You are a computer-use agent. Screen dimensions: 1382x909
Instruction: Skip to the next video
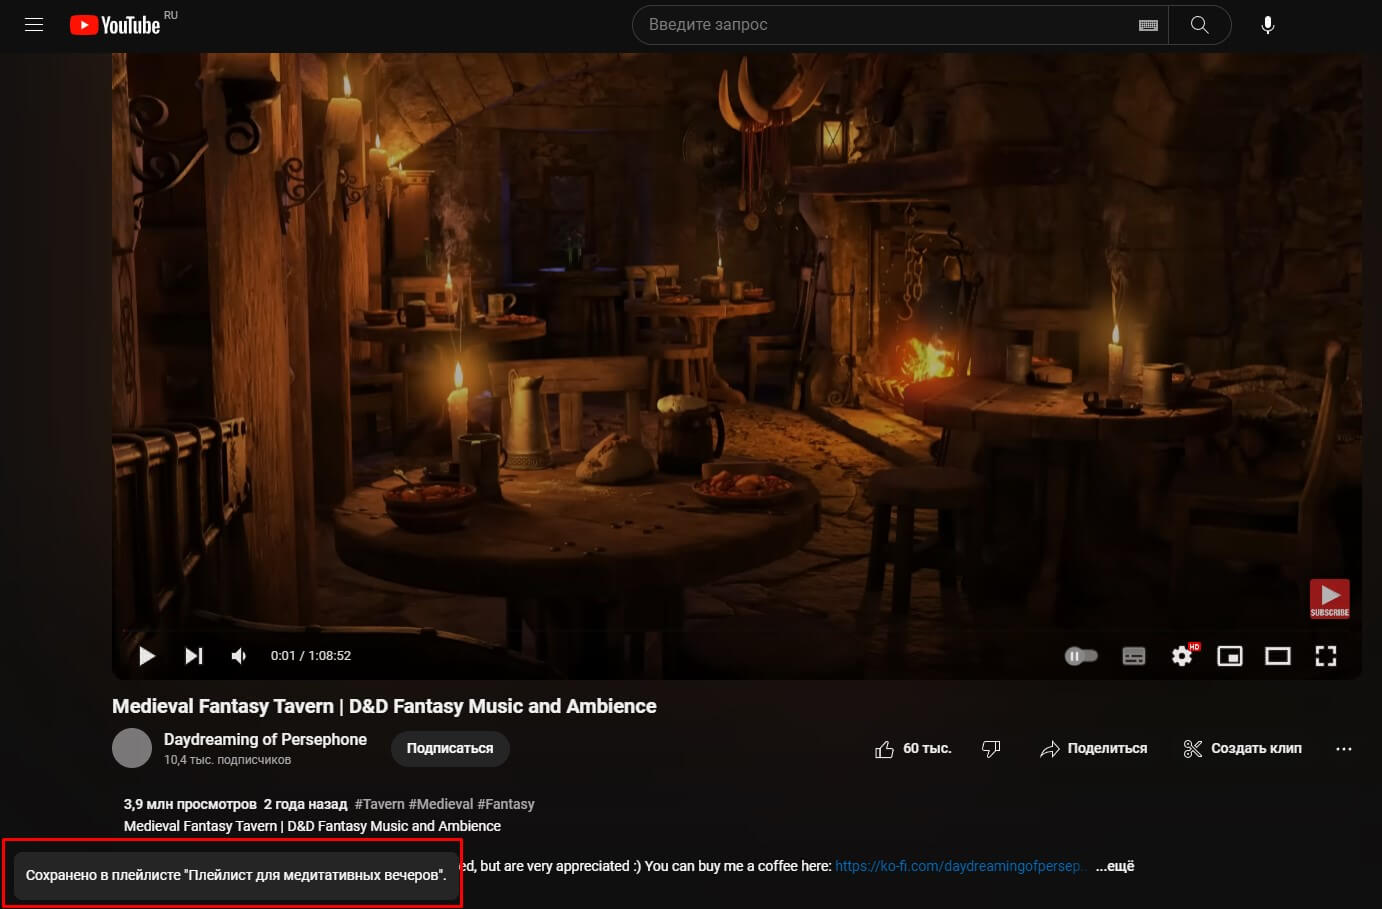(194, 656)
